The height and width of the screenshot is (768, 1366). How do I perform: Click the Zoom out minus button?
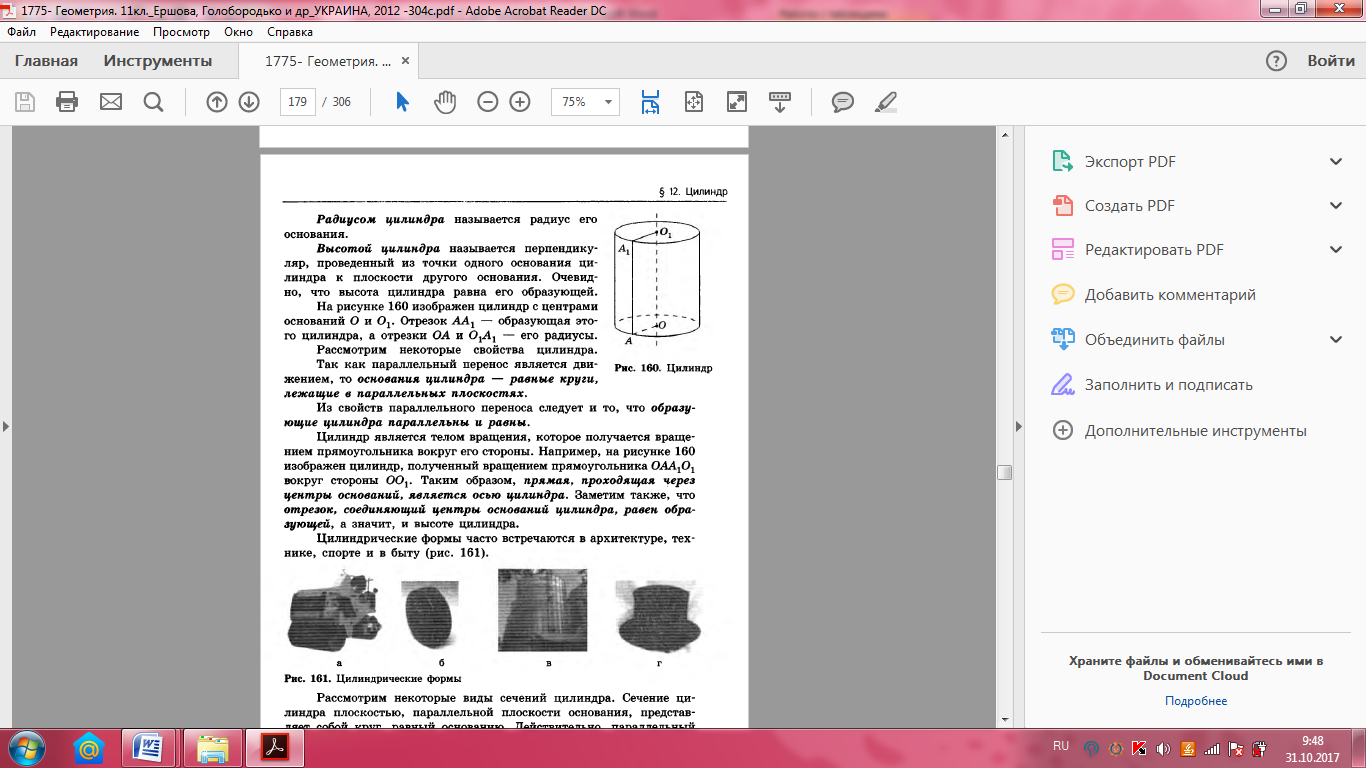[487, 102]
